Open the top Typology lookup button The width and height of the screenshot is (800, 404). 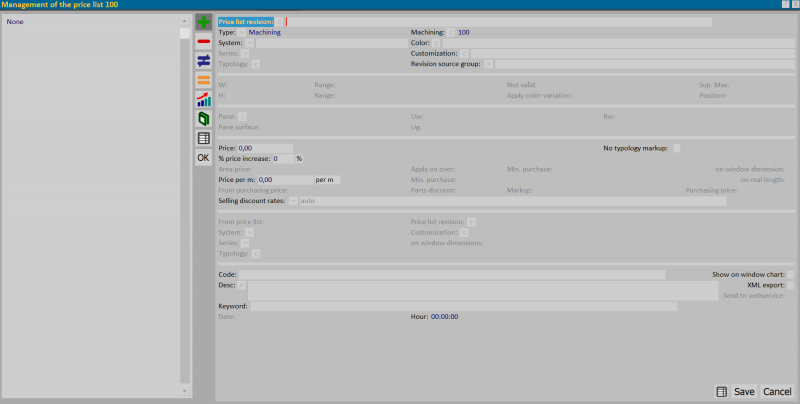[256, 64]
